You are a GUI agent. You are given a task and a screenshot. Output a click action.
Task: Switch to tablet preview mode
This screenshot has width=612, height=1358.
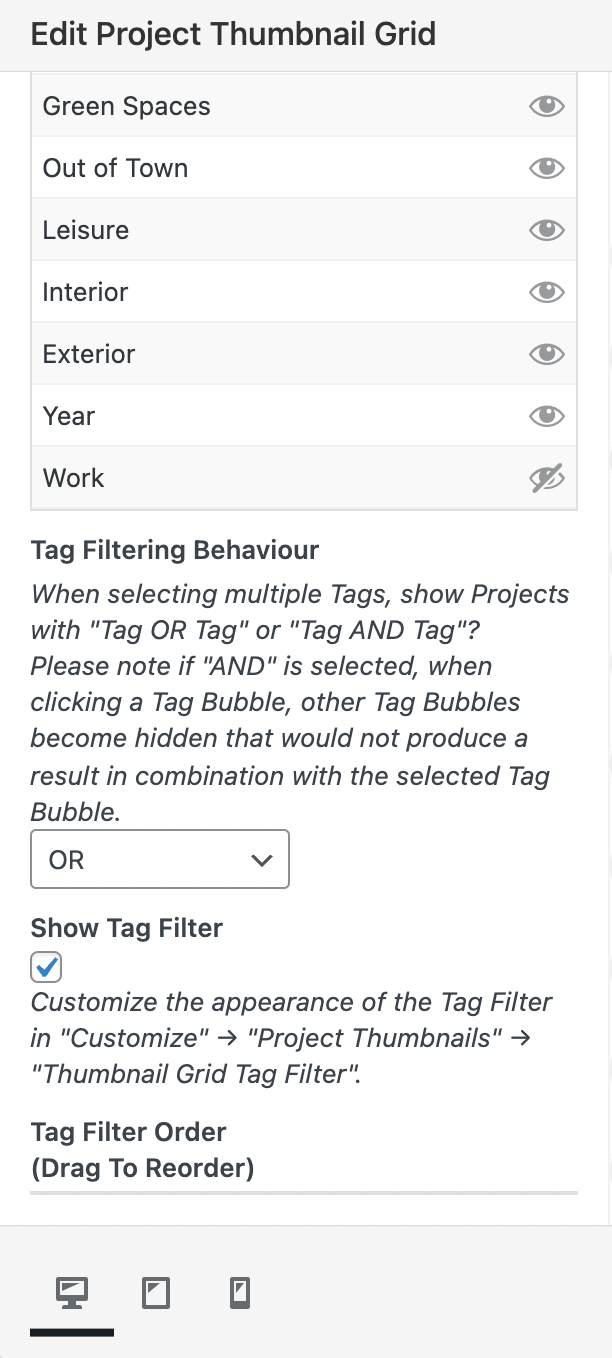(156, 1294)
